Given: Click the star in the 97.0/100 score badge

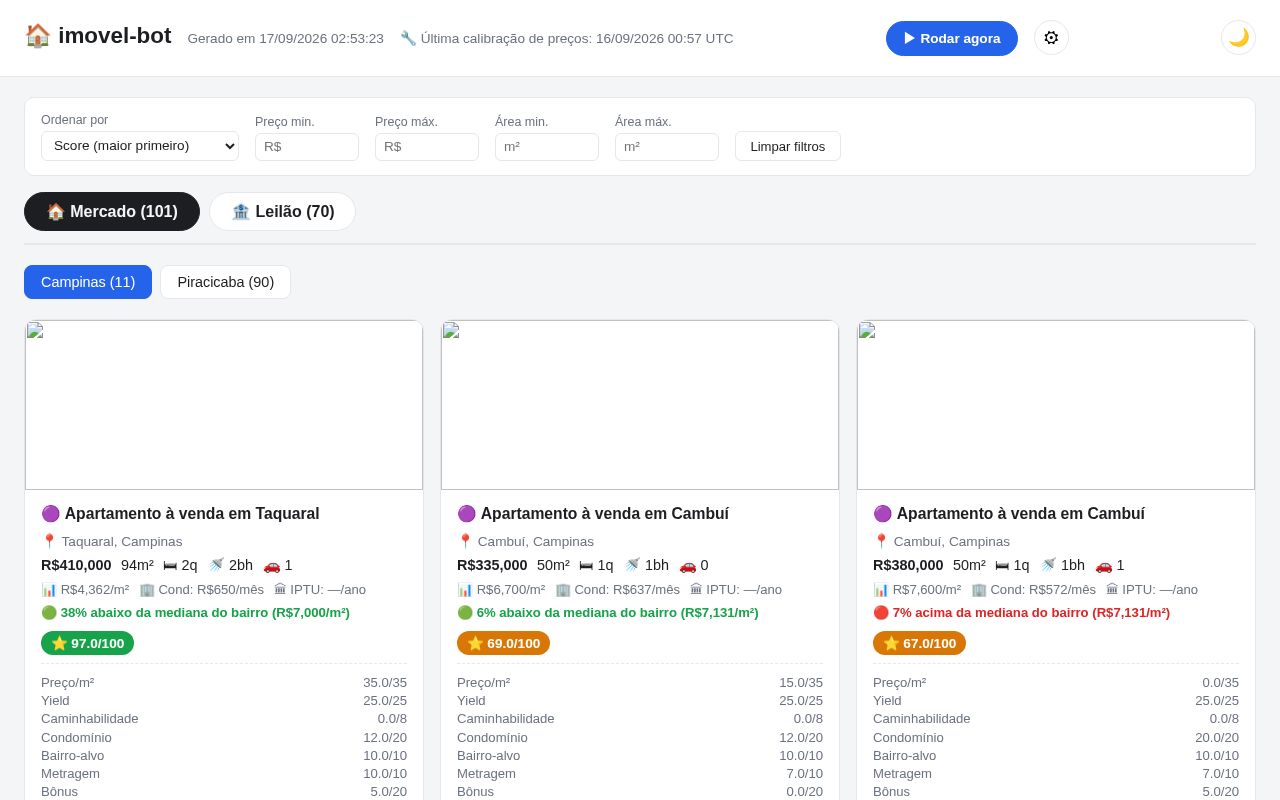Looking at the screenshot, I should pyautogui.click(x=59, y=643).
